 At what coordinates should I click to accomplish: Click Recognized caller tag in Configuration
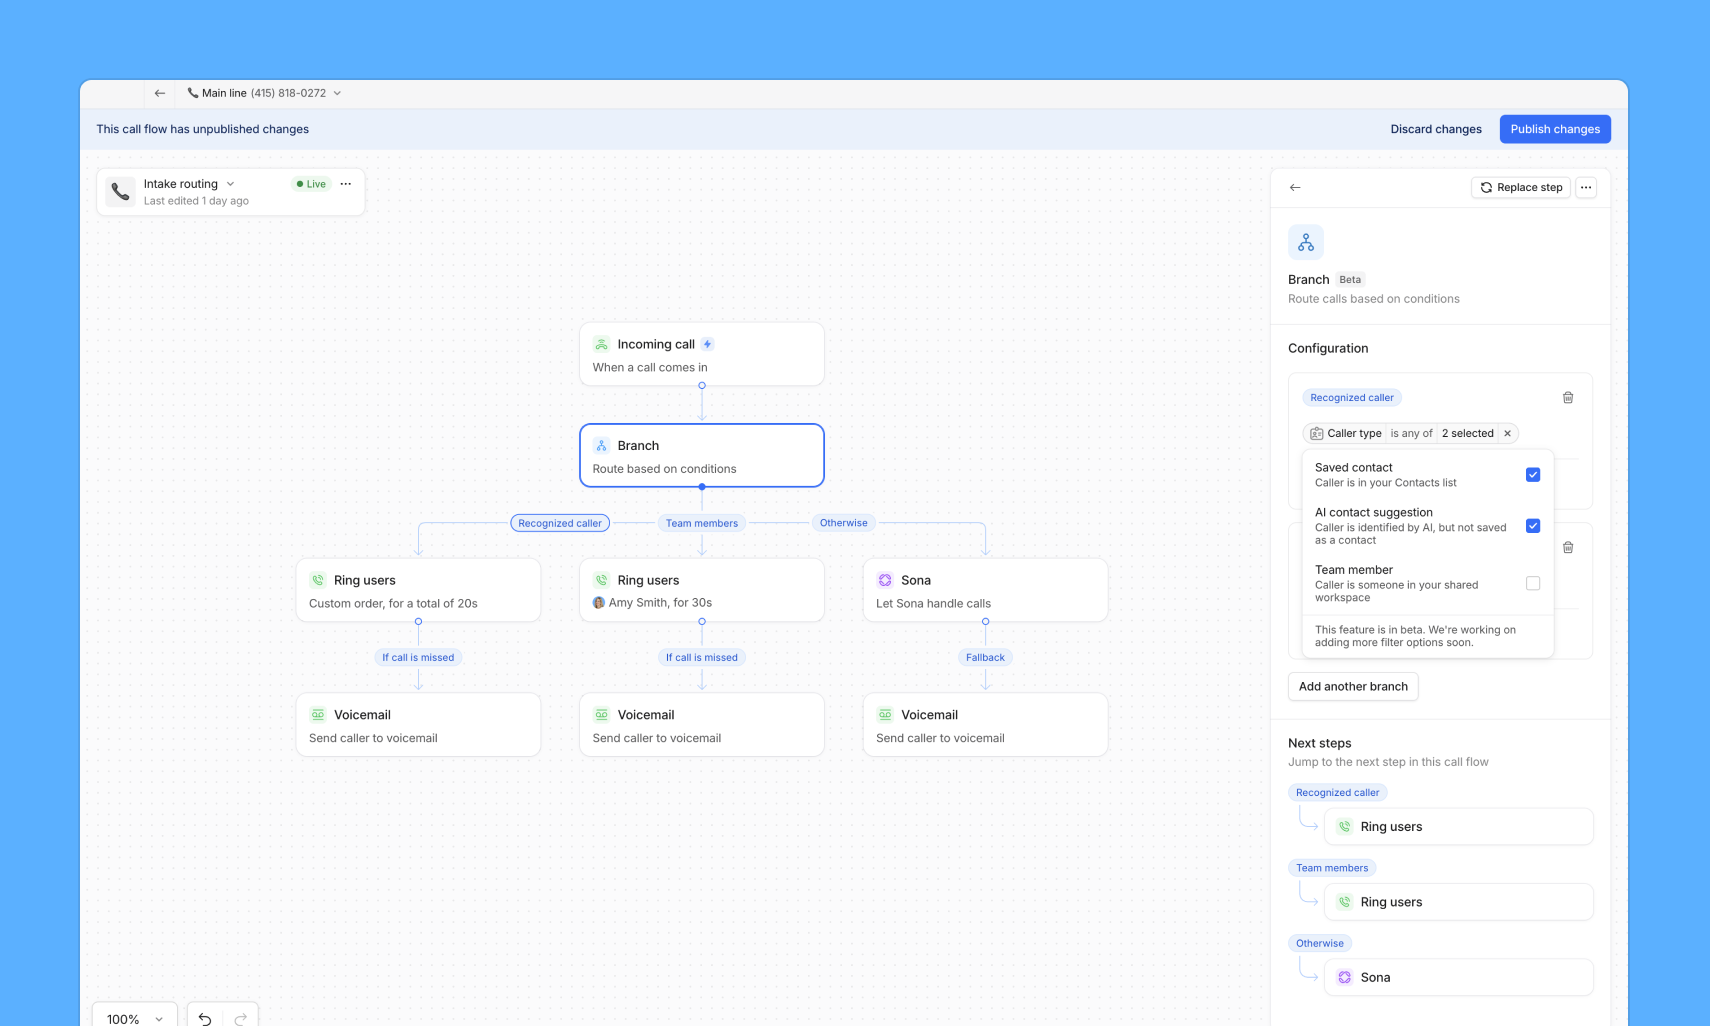[x=1352, y=398]
